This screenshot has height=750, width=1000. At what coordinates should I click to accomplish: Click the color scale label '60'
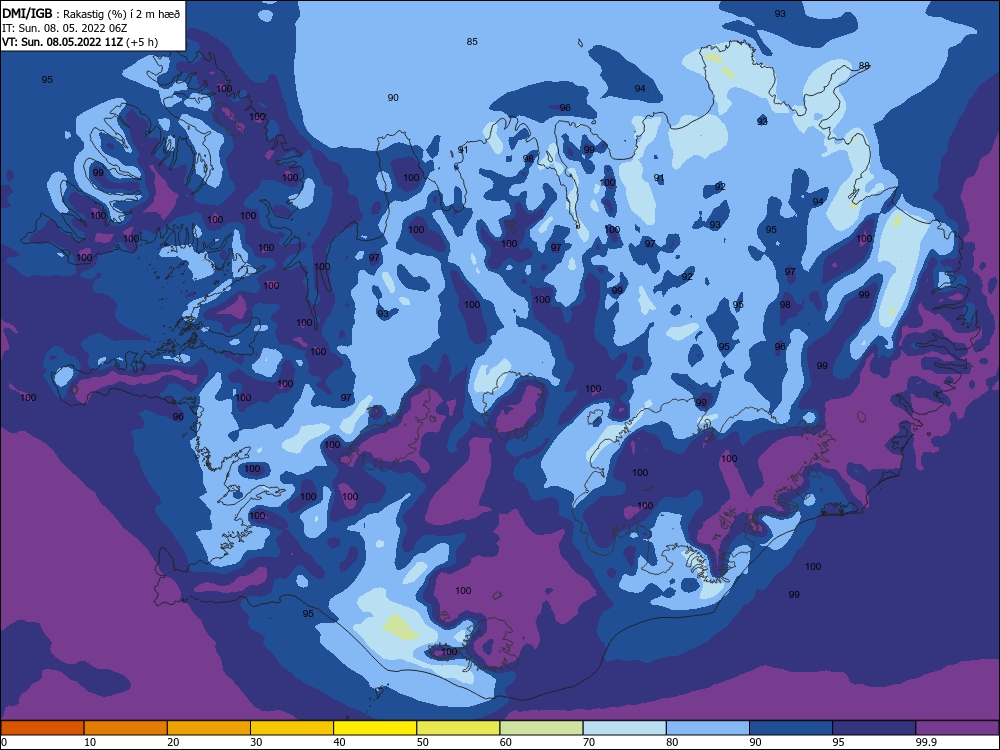pyautogui.click(x=506, y=742)
